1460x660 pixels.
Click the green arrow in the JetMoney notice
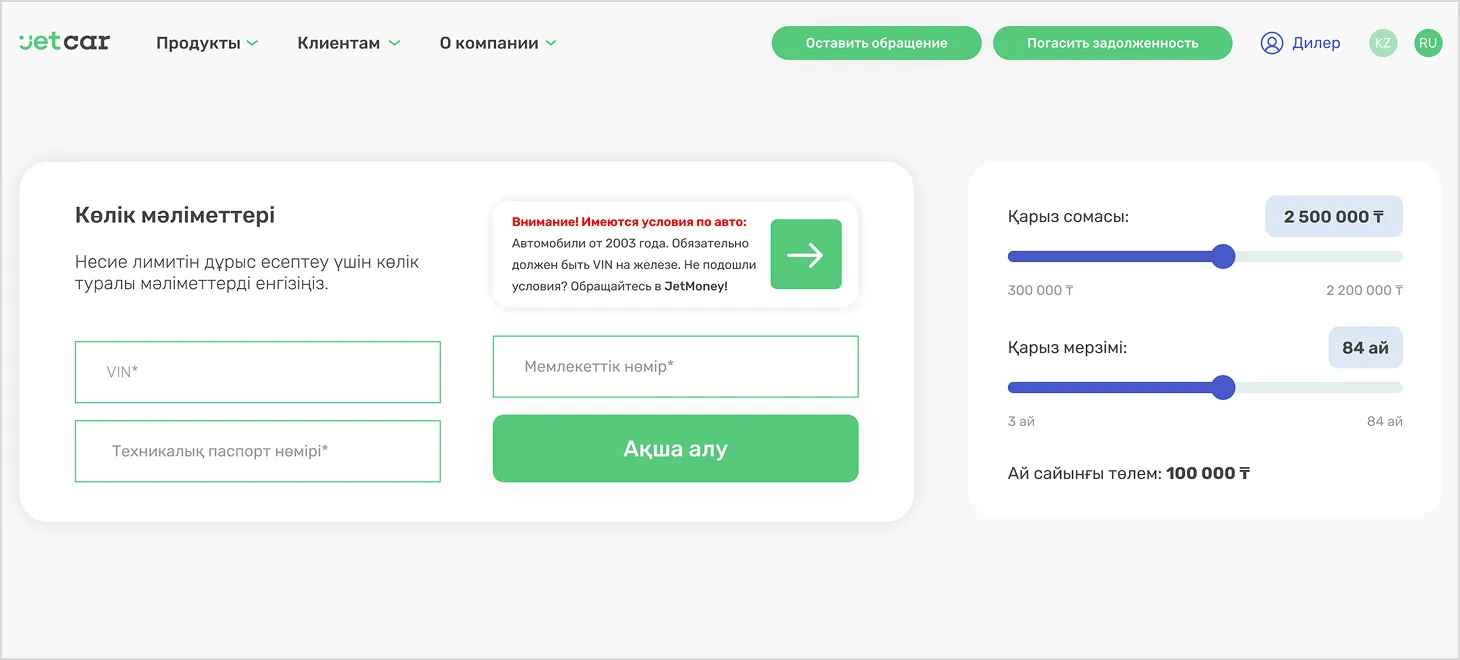pyautogui.click(x=806, y=254)
